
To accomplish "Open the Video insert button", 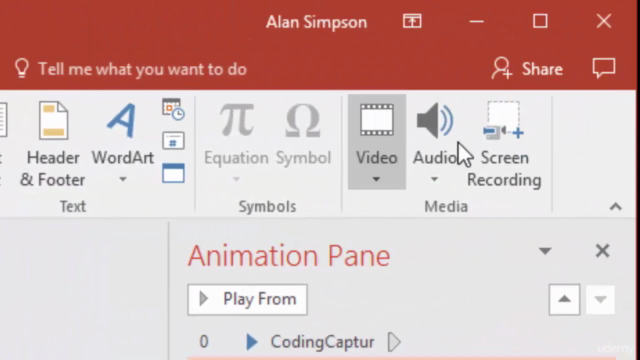I will (377, 142).
